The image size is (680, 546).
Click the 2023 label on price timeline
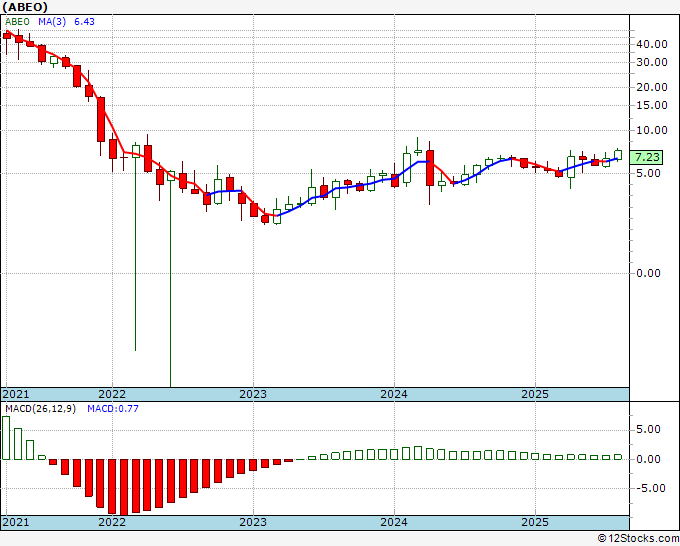(x=253, y=394)
